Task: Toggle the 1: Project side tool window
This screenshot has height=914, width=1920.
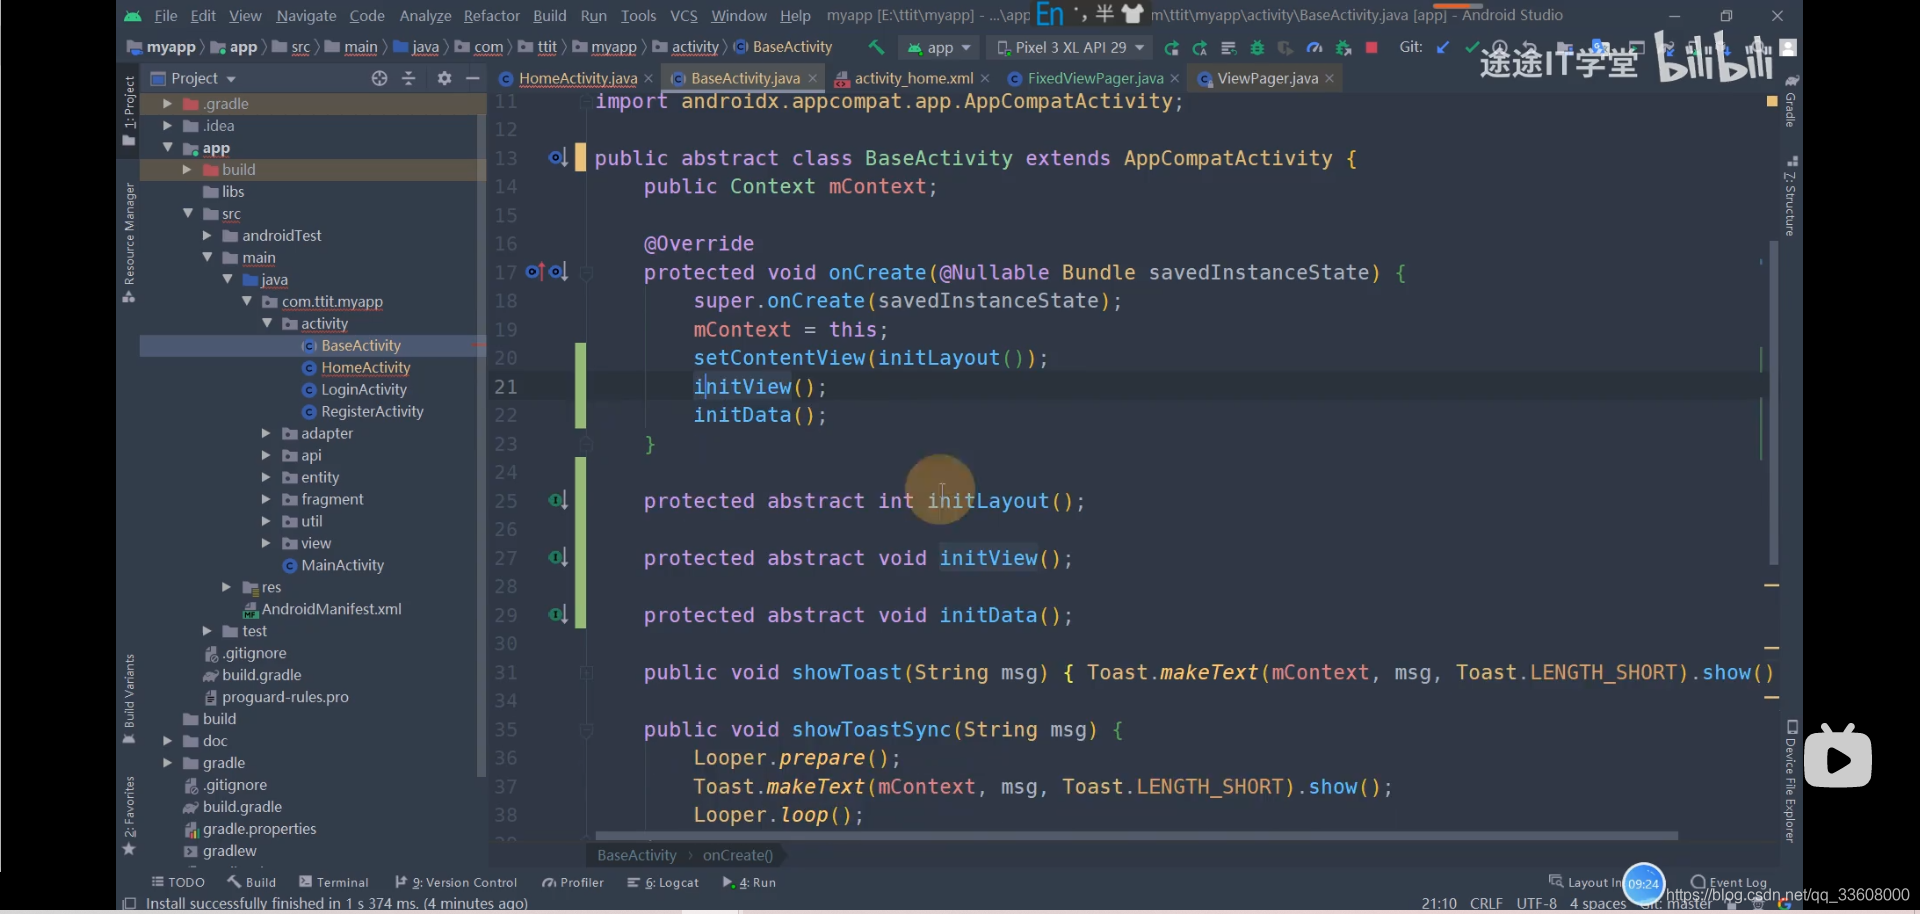Action: 129,110
